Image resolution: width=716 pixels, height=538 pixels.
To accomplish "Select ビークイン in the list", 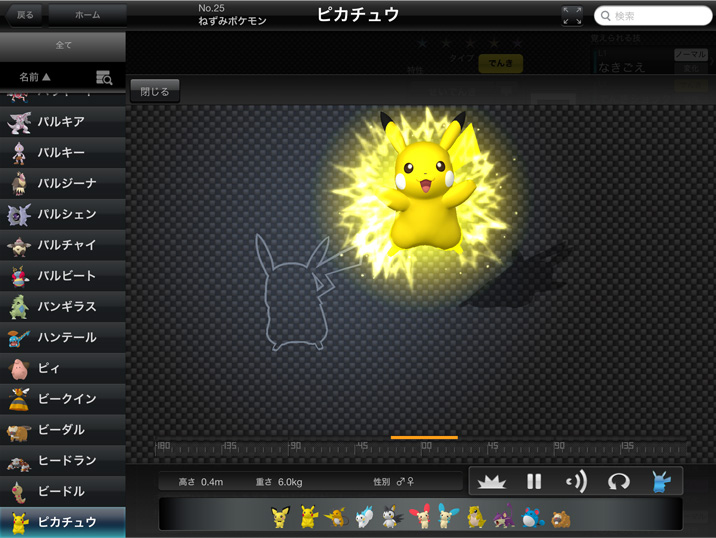I will pyautogui.click(x=63, y=399).
